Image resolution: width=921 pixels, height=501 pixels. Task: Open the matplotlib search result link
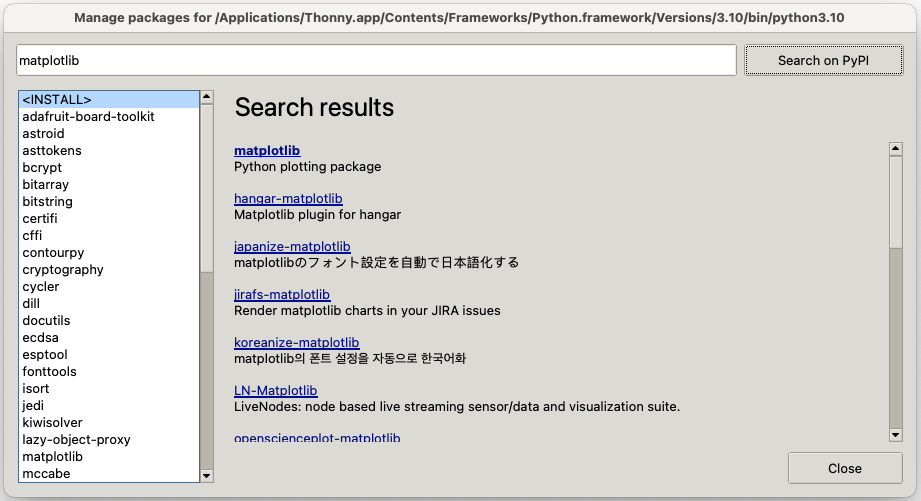coord(267,150)
